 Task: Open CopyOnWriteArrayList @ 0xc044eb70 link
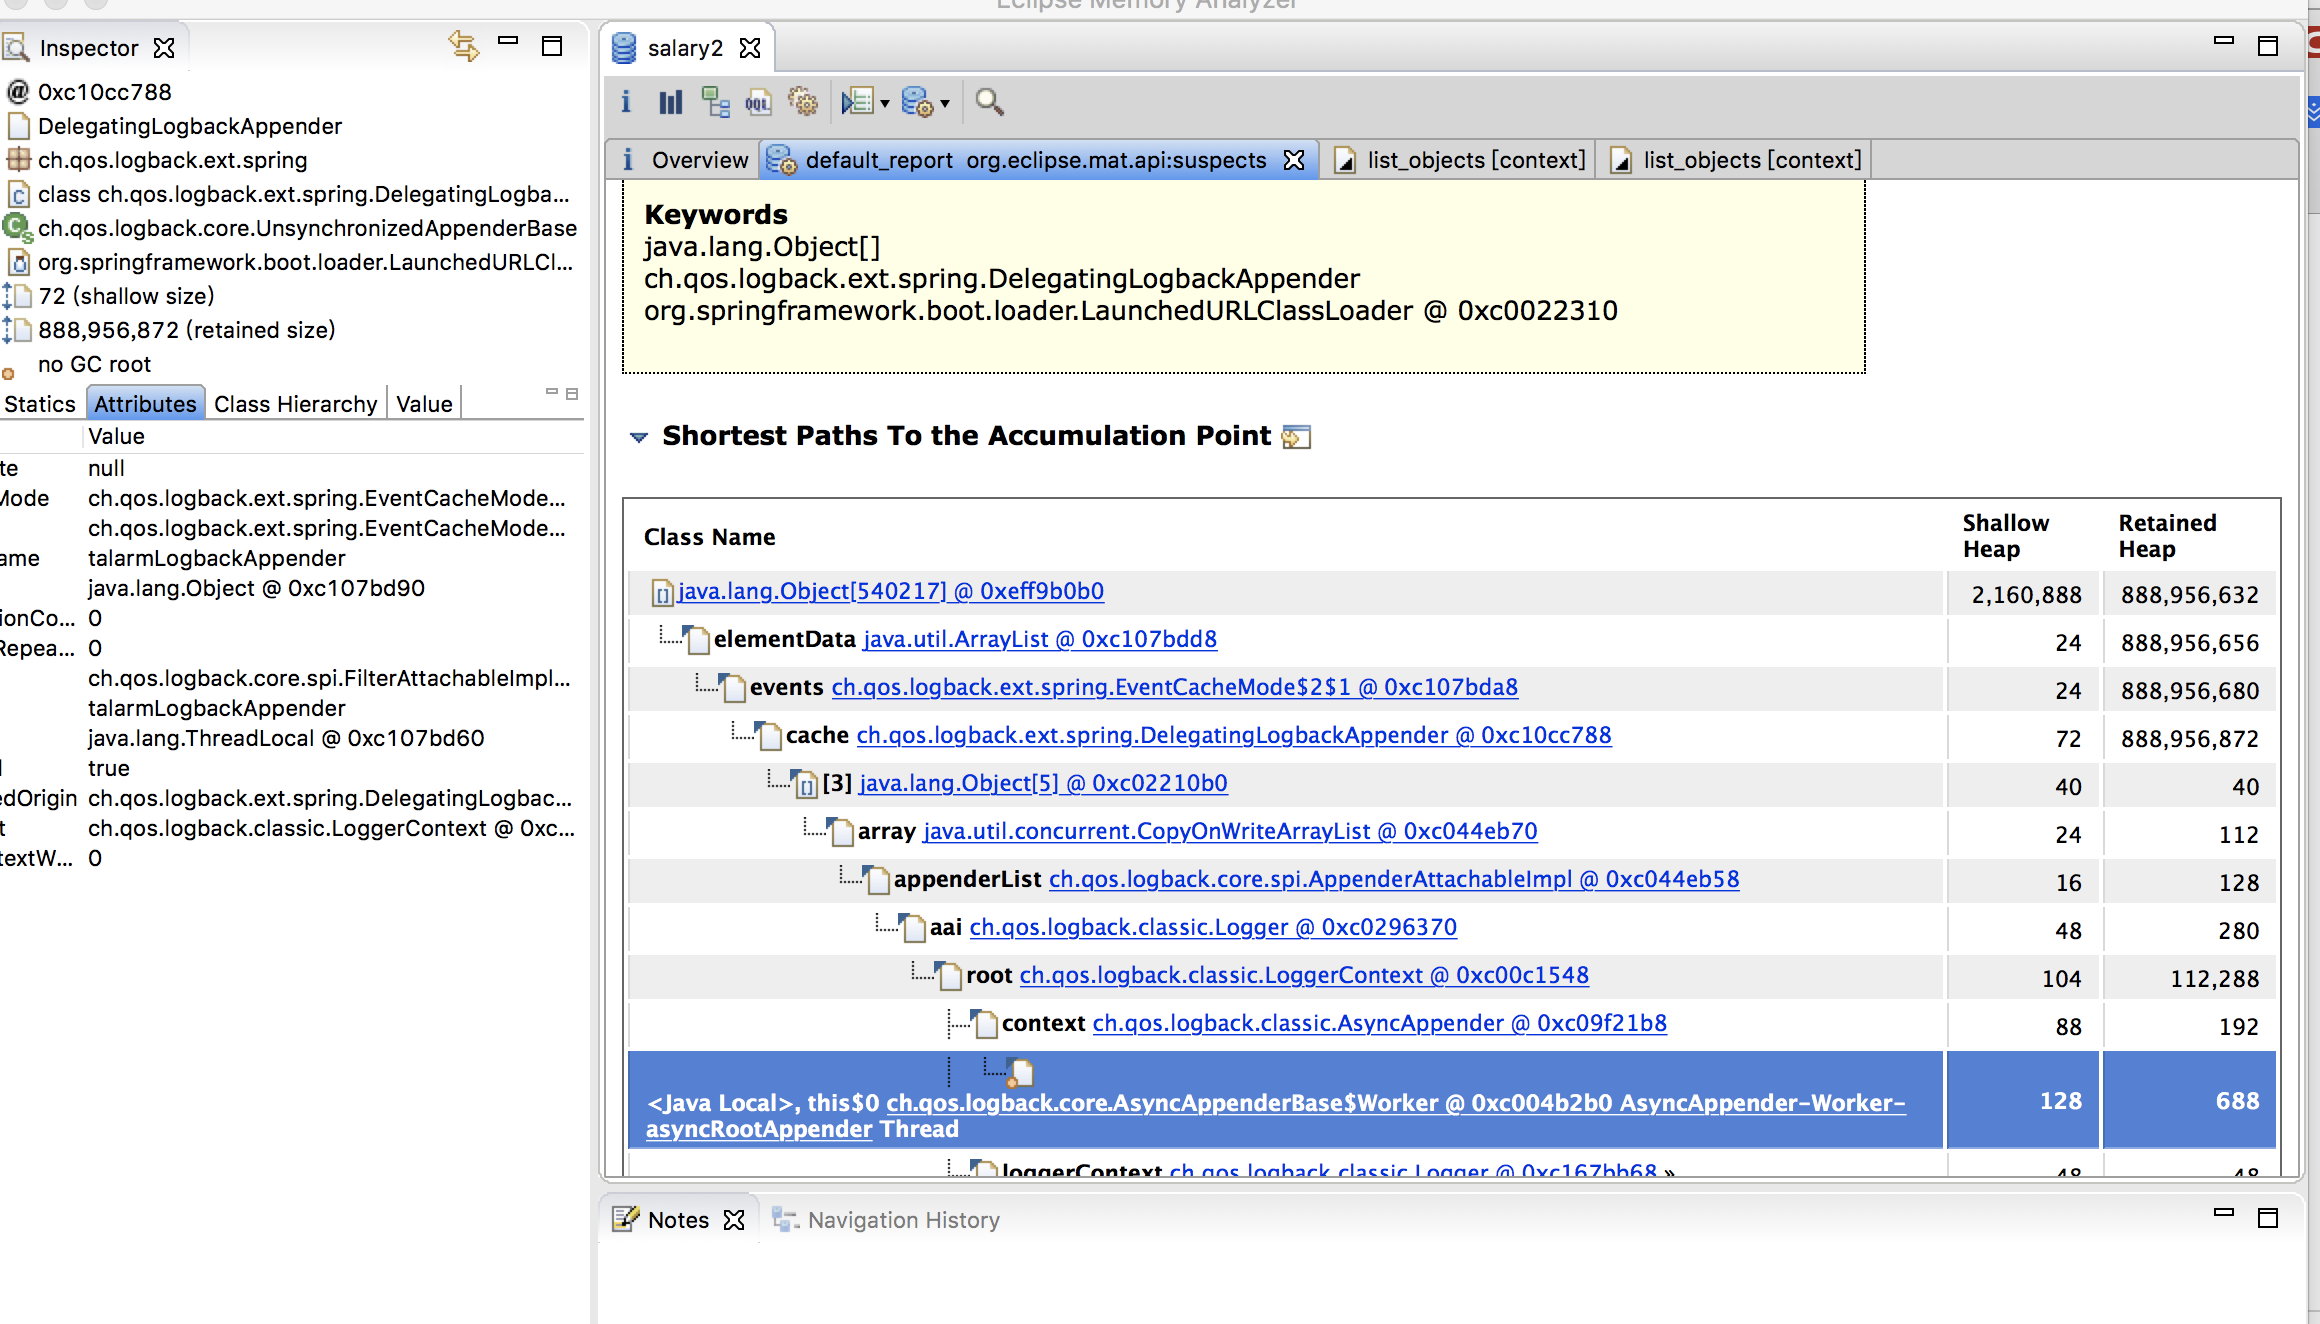click(1230, 831)
